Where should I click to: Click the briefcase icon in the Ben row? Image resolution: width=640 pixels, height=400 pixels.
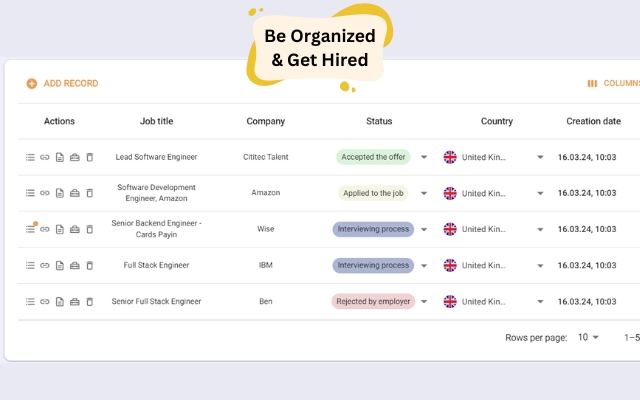75,302
